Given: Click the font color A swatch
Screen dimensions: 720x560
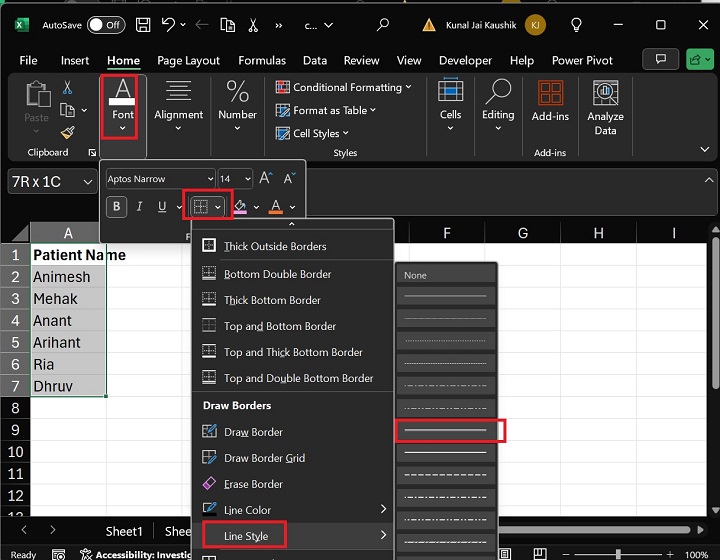Looking at the screenshot, I should point(275,207).
